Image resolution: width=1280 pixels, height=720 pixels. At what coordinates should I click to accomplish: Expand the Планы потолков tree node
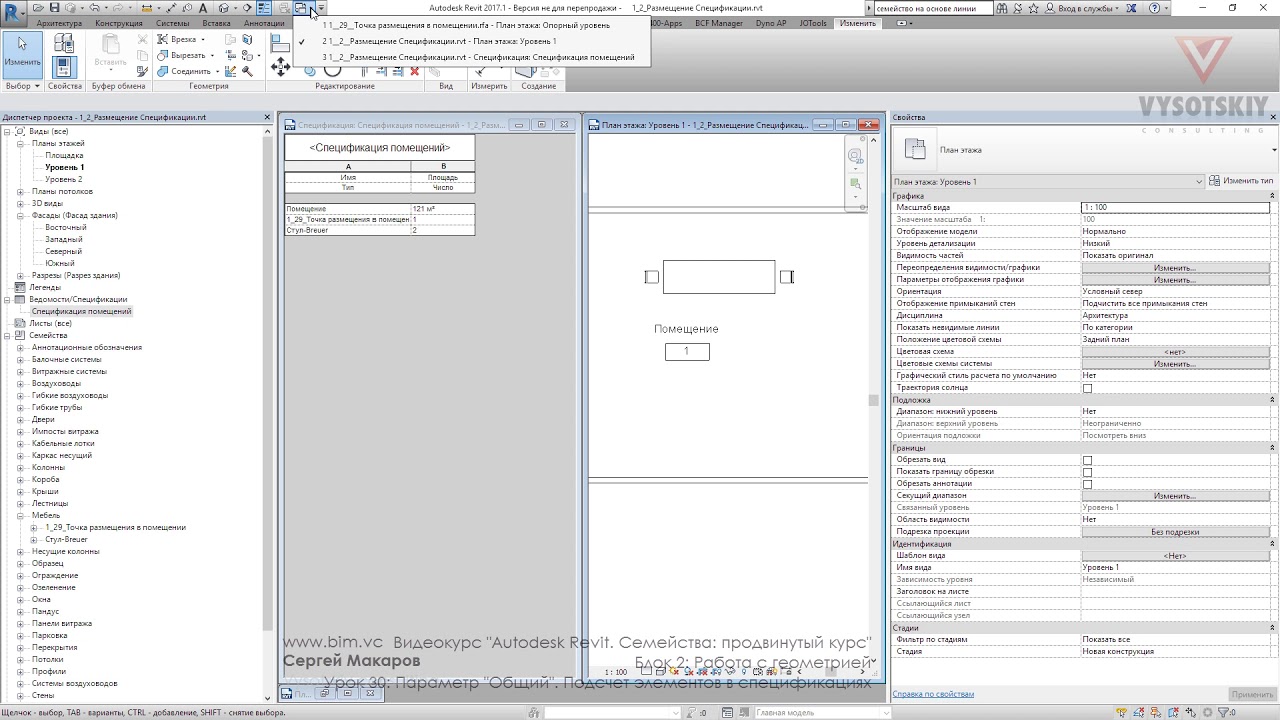[20, 192]
